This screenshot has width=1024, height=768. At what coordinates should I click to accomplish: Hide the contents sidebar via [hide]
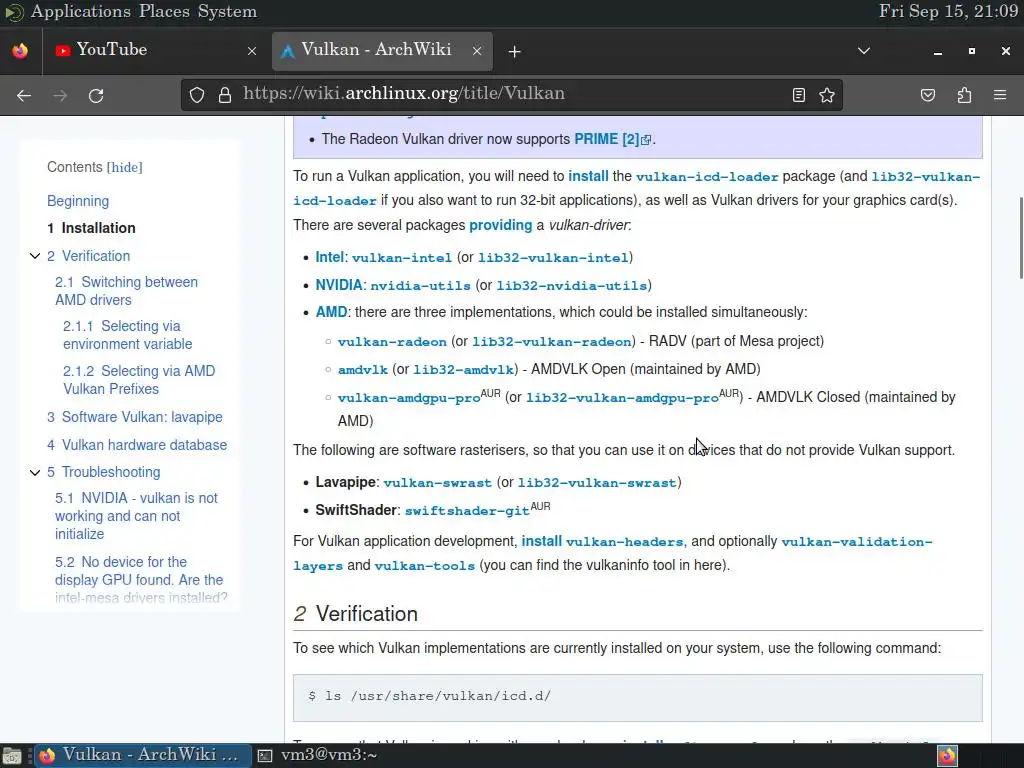(125, 167)
